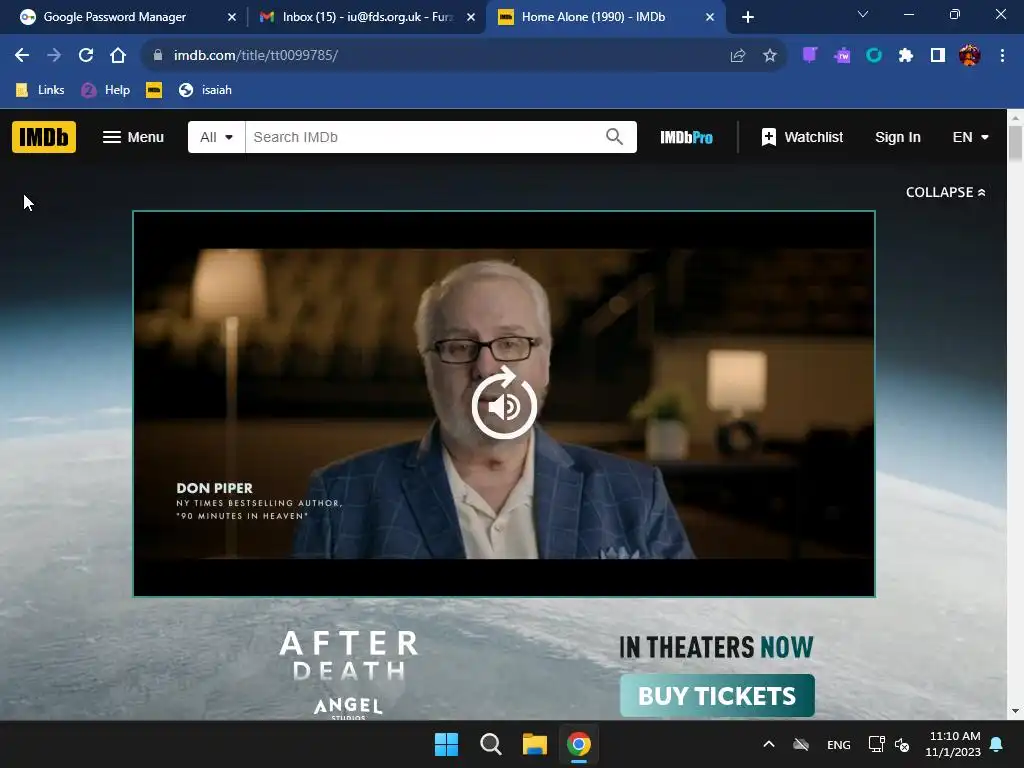The image size is (1024, 768).
Task: Share this page icon
Action: 738,56
